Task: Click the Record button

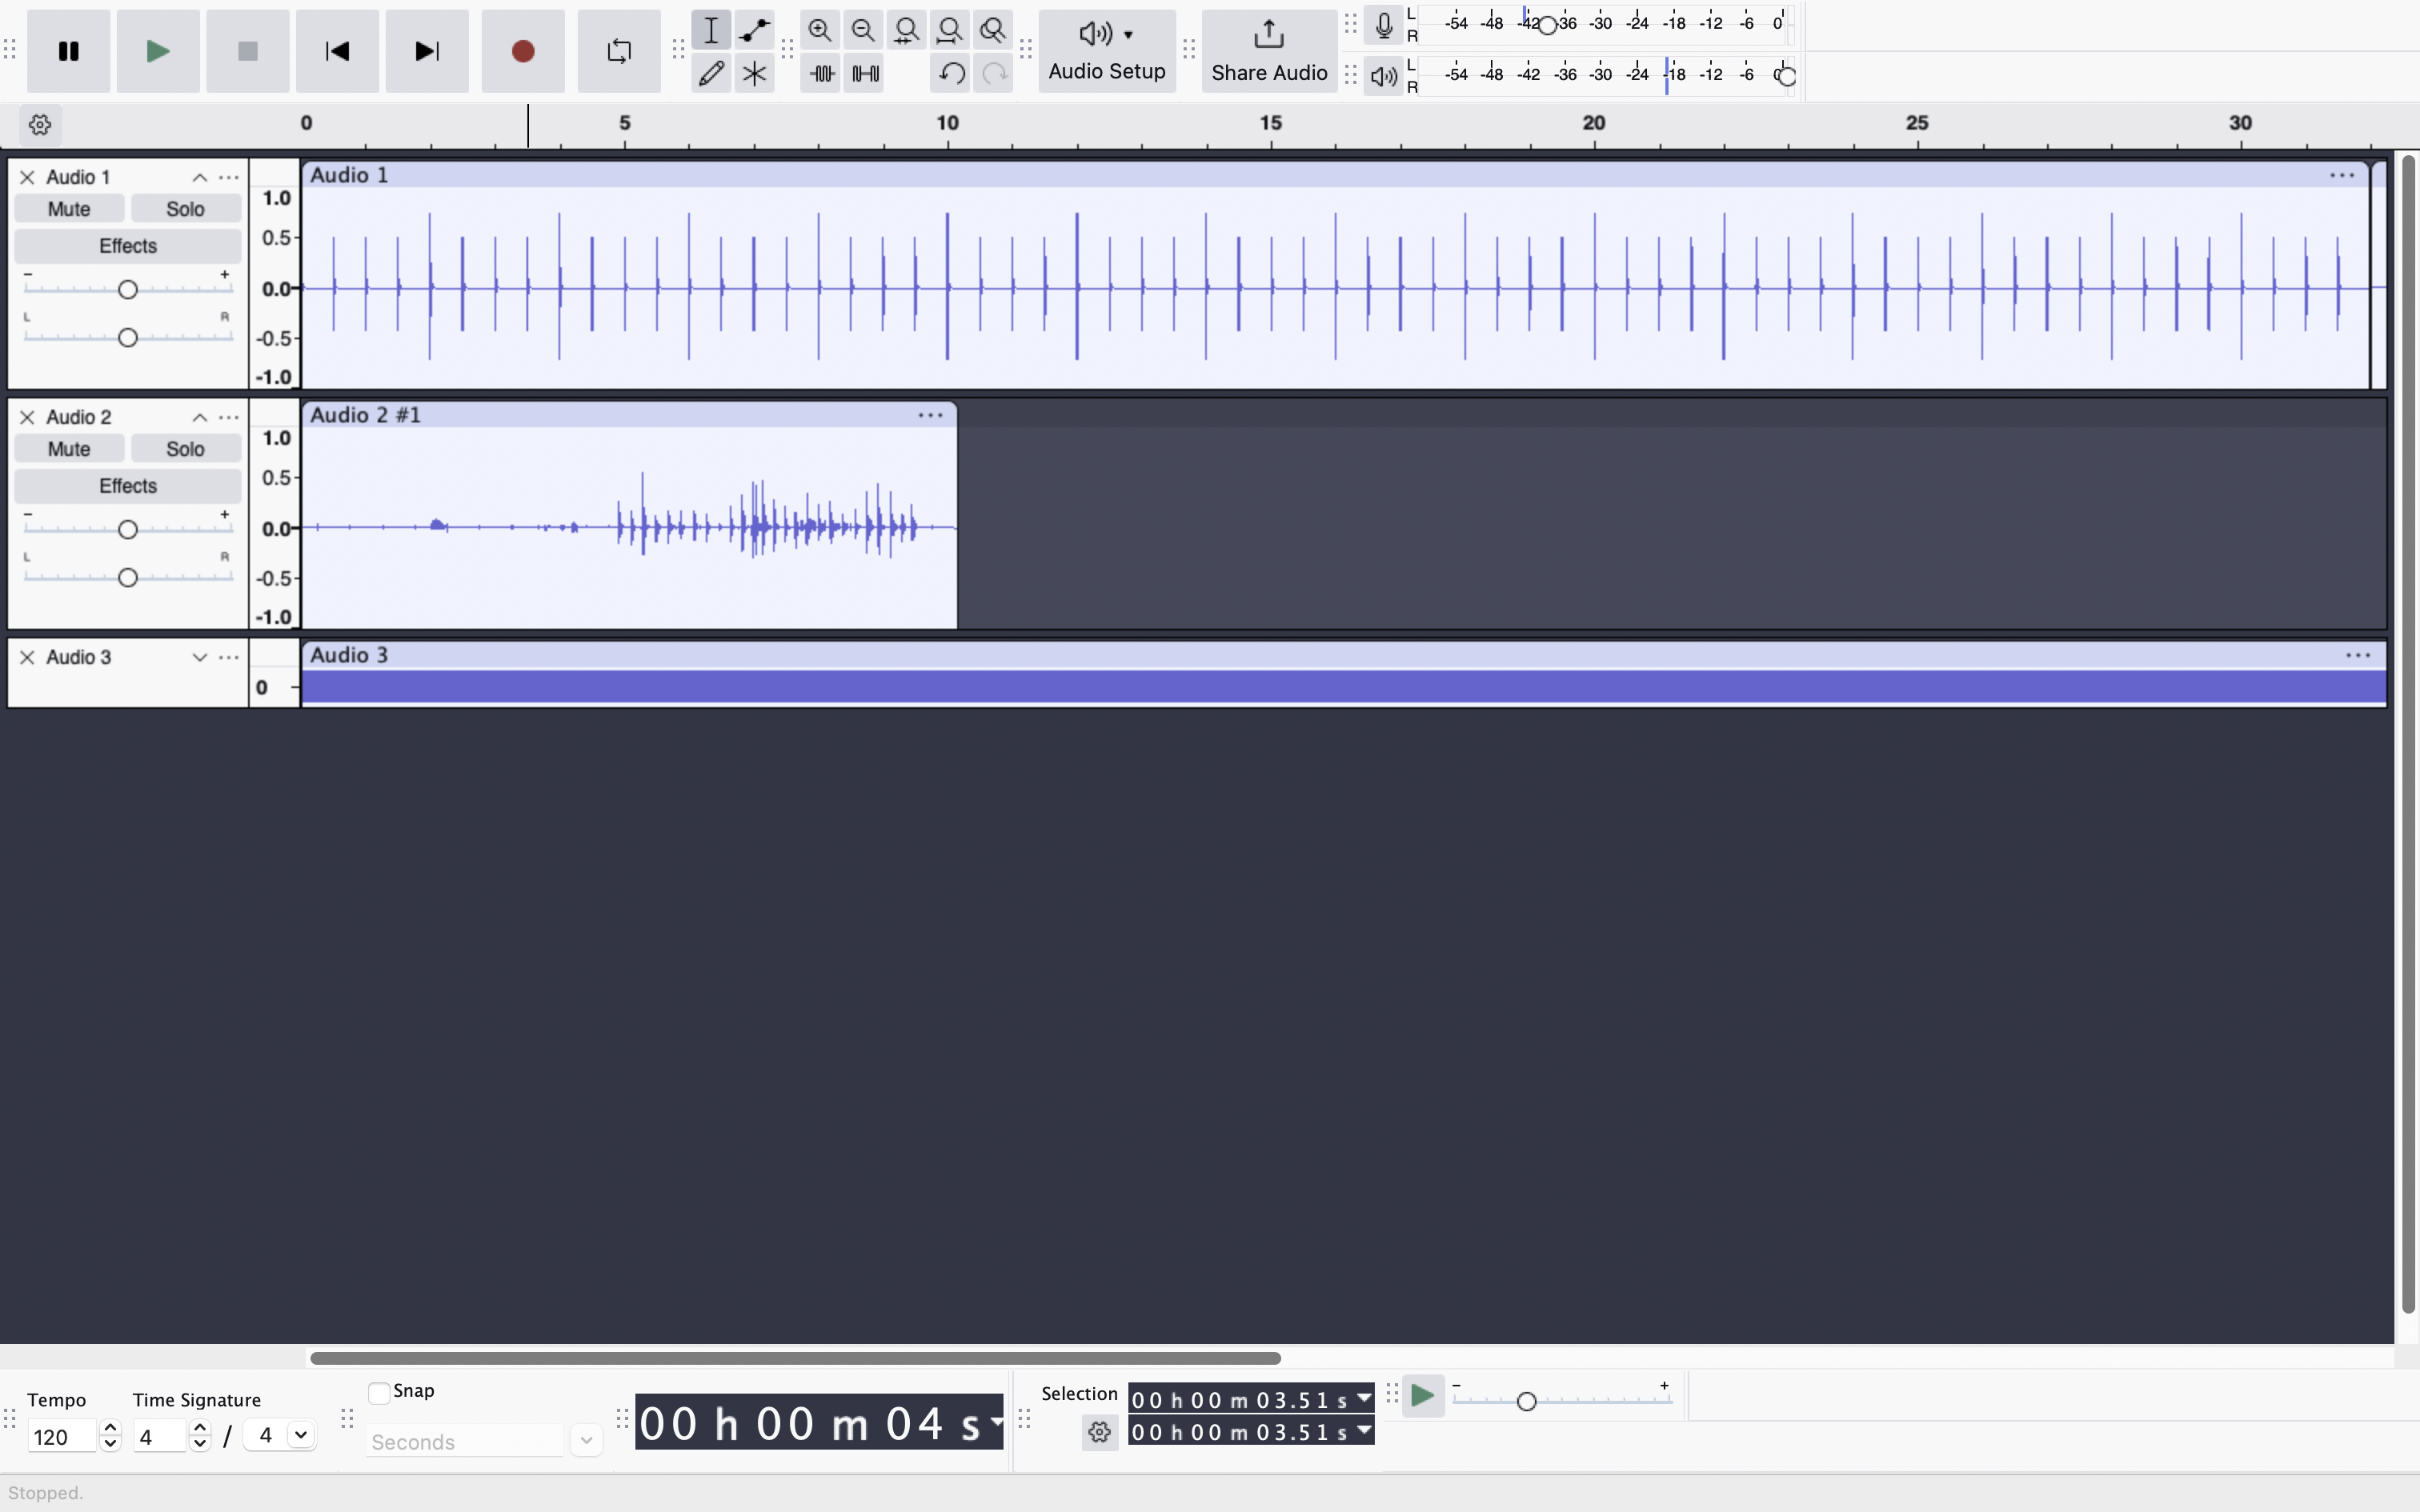Action: pos(522,51)
